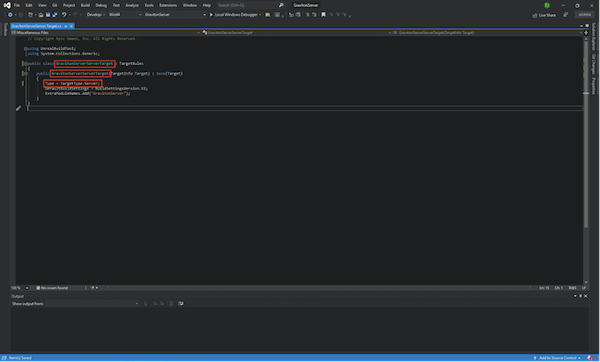Open the Extensions menu
The image size is (600, 362).
[168, 5]
